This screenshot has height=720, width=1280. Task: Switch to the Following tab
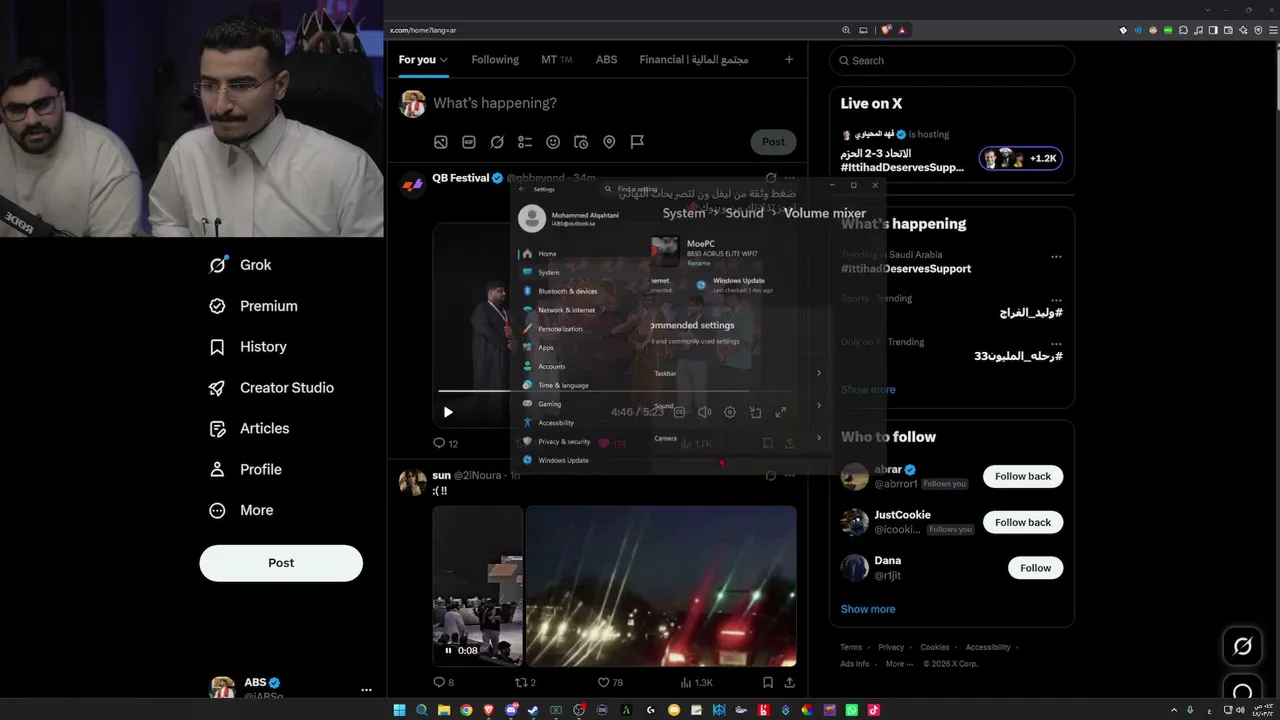(x=495, y=60)
